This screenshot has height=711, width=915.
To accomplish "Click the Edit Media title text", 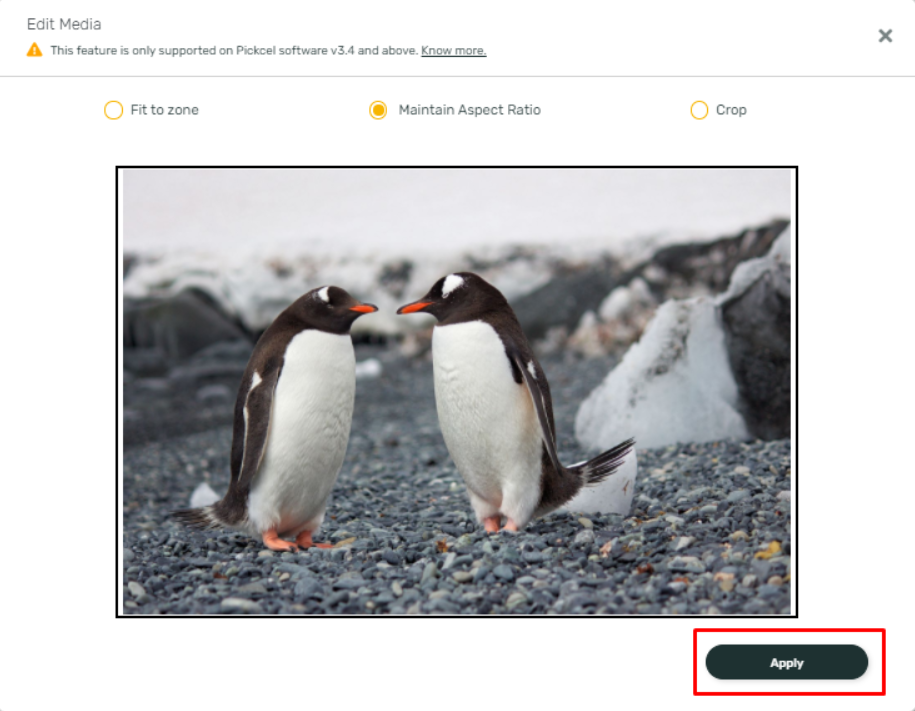I will pos(64,24).
